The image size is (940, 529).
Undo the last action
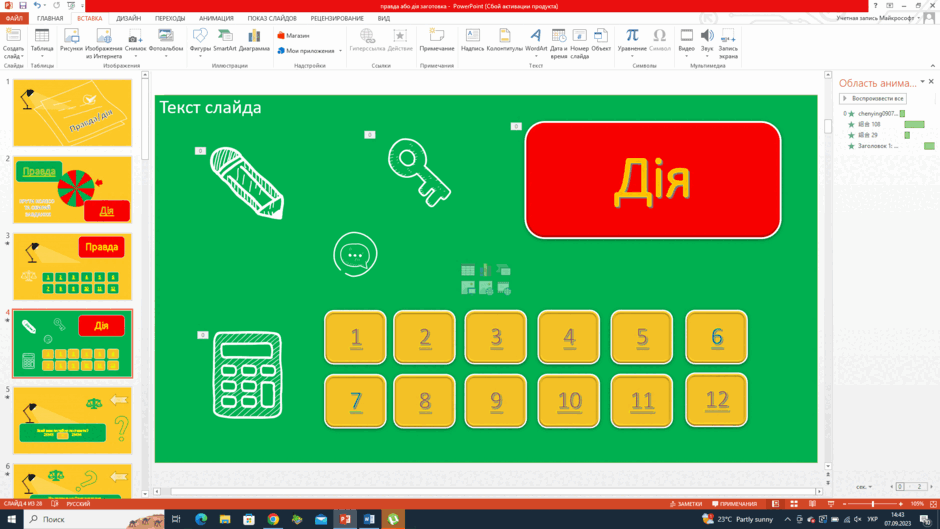(37, 5)
